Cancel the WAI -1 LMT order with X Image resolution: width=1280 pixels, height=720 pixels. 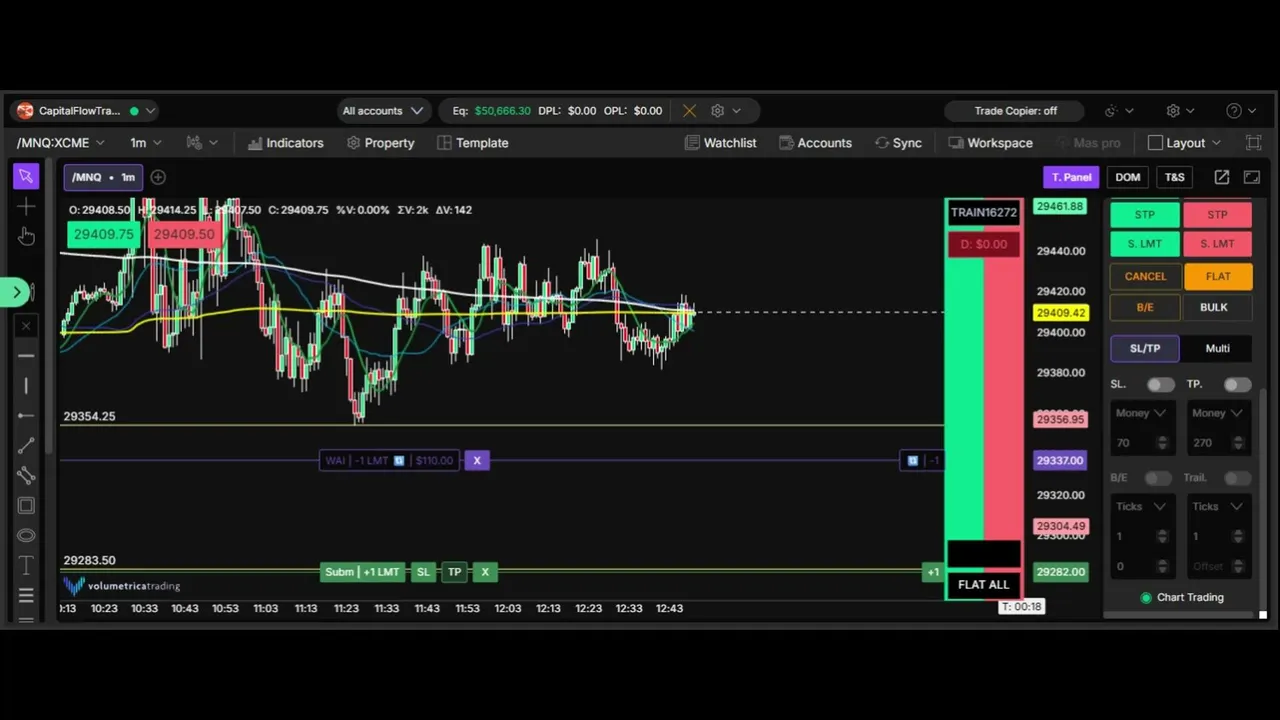[477, 460]
